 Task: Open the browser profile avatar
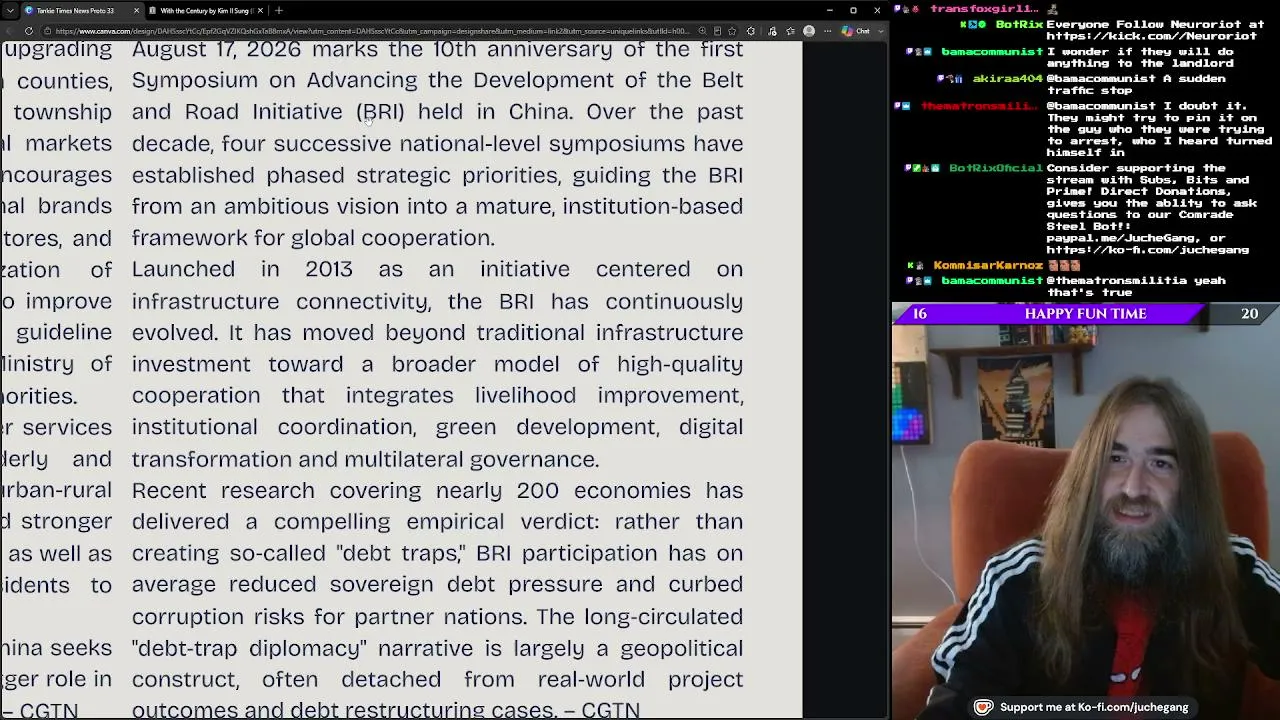809,31
